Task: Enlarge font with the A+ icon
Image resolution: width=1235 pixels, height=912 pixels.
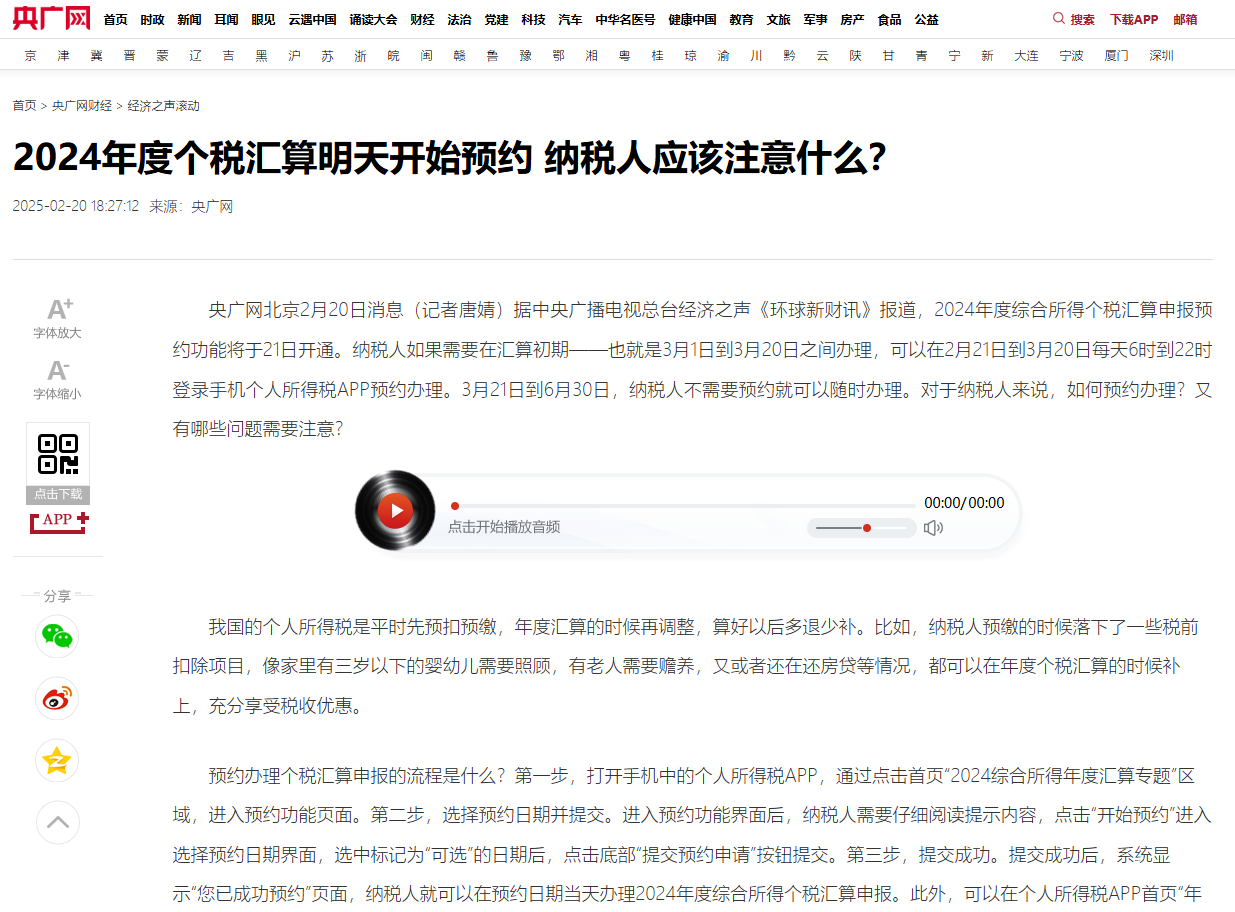Action: (59, 310)
